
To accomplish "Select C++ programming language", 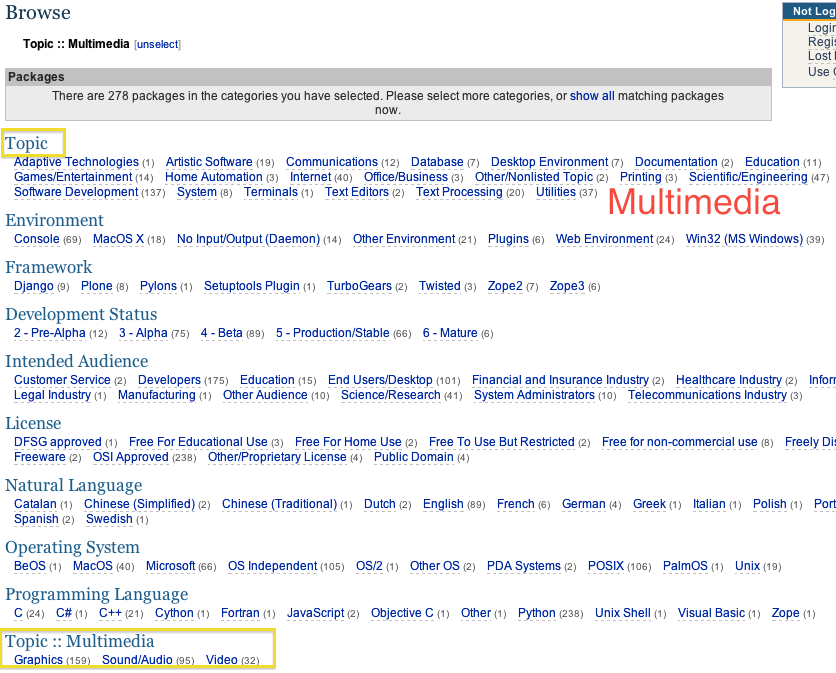I will [110, 613].
